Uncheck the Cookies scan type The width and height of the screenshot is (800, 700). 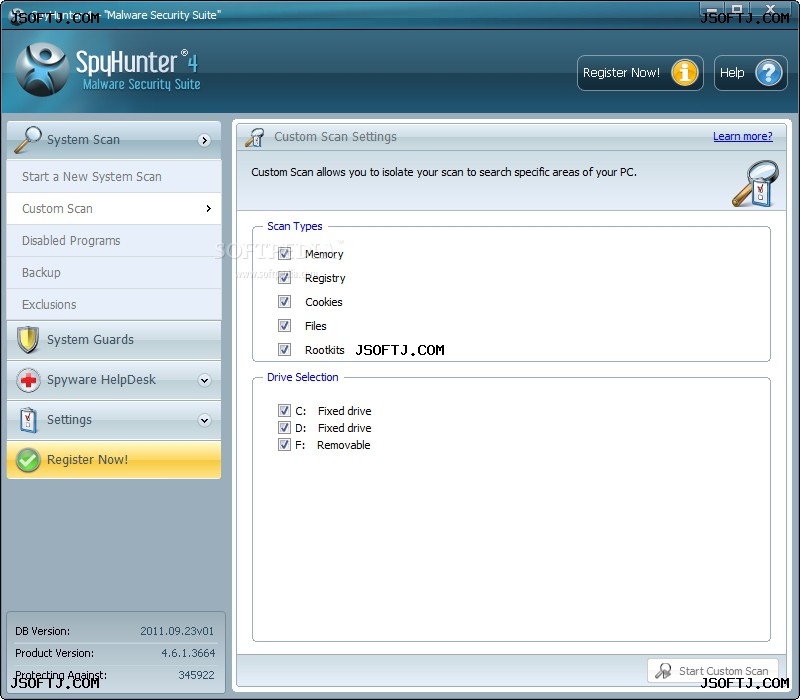284,302
